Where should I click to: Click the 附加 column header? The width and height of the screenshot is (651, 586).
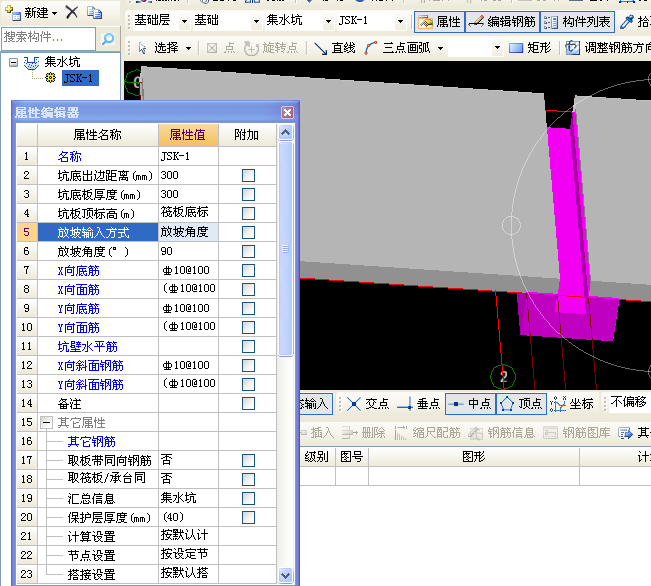click(247, 135)
